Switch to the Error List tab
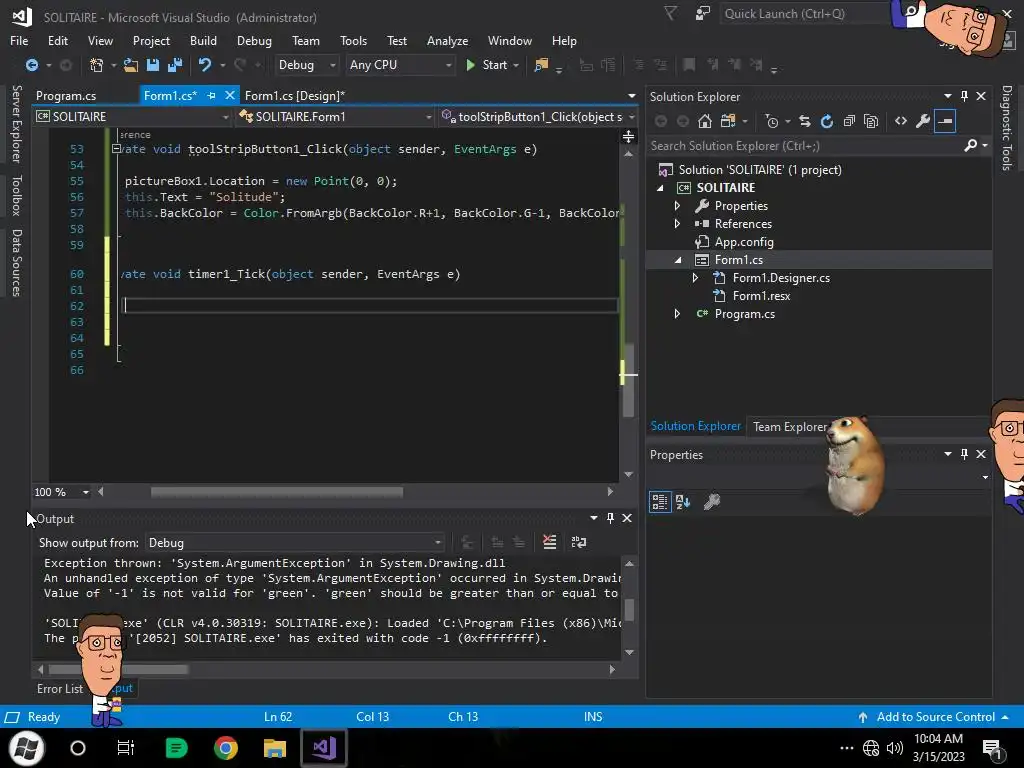 click(x=59, y=688)
